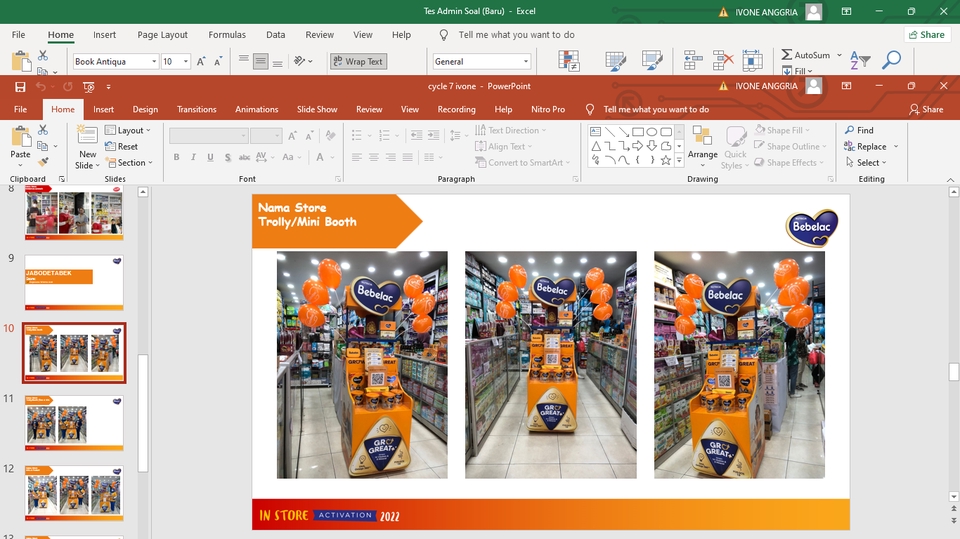Click Center alignment in PowerPoint paragraph group
This screenshot has height=539, width=960.
click(373, 157)
